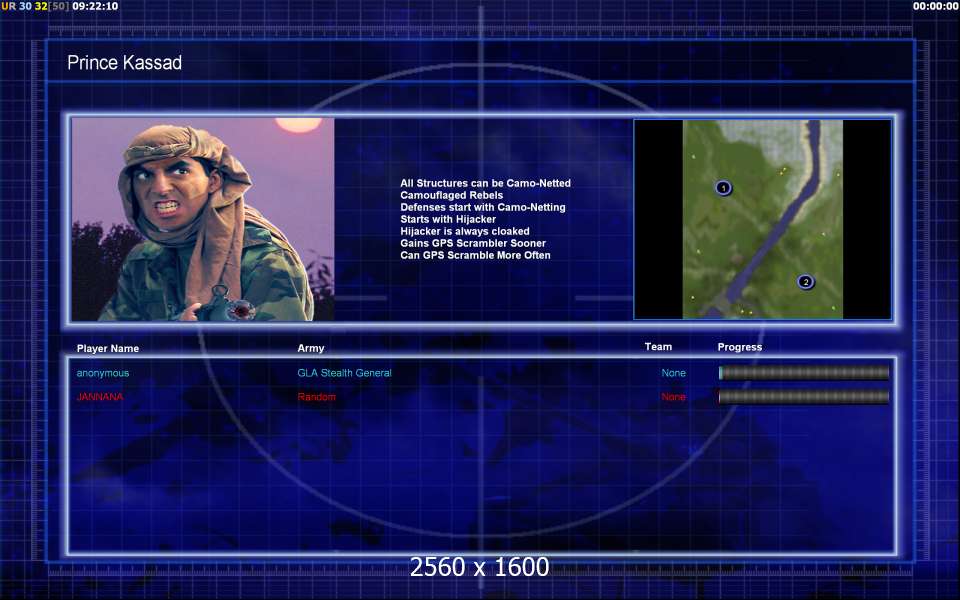Click the Army column header
The height and width of the screenshot is (600, 960).
pos(311,348)
